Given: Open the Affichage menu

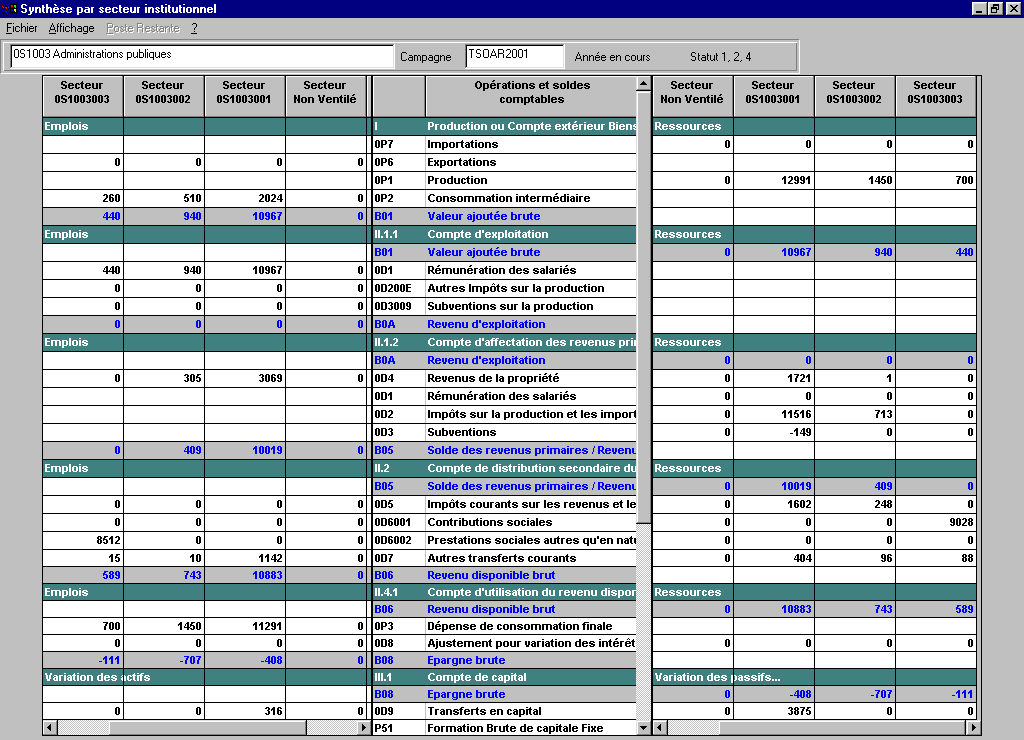Looking at the screenshot, I should [x=71, y=28].
